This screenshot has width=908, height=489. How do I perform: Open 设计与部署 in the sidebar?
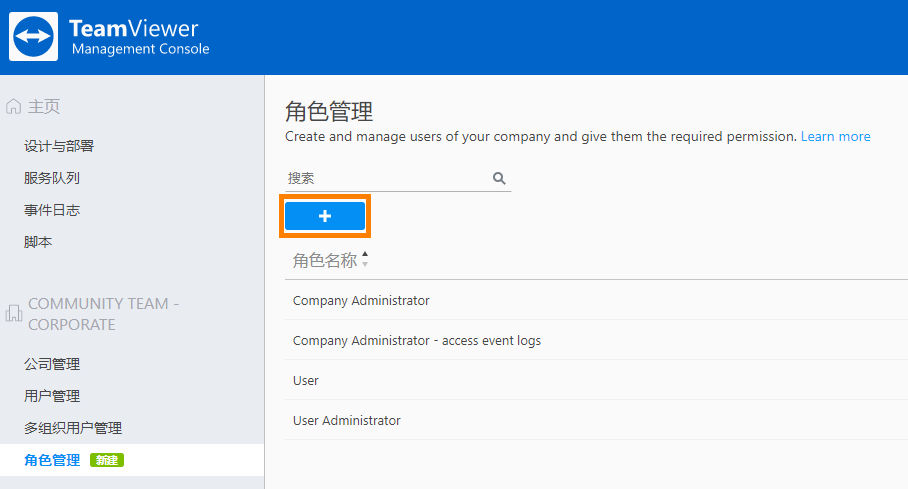tap(59, 146)
